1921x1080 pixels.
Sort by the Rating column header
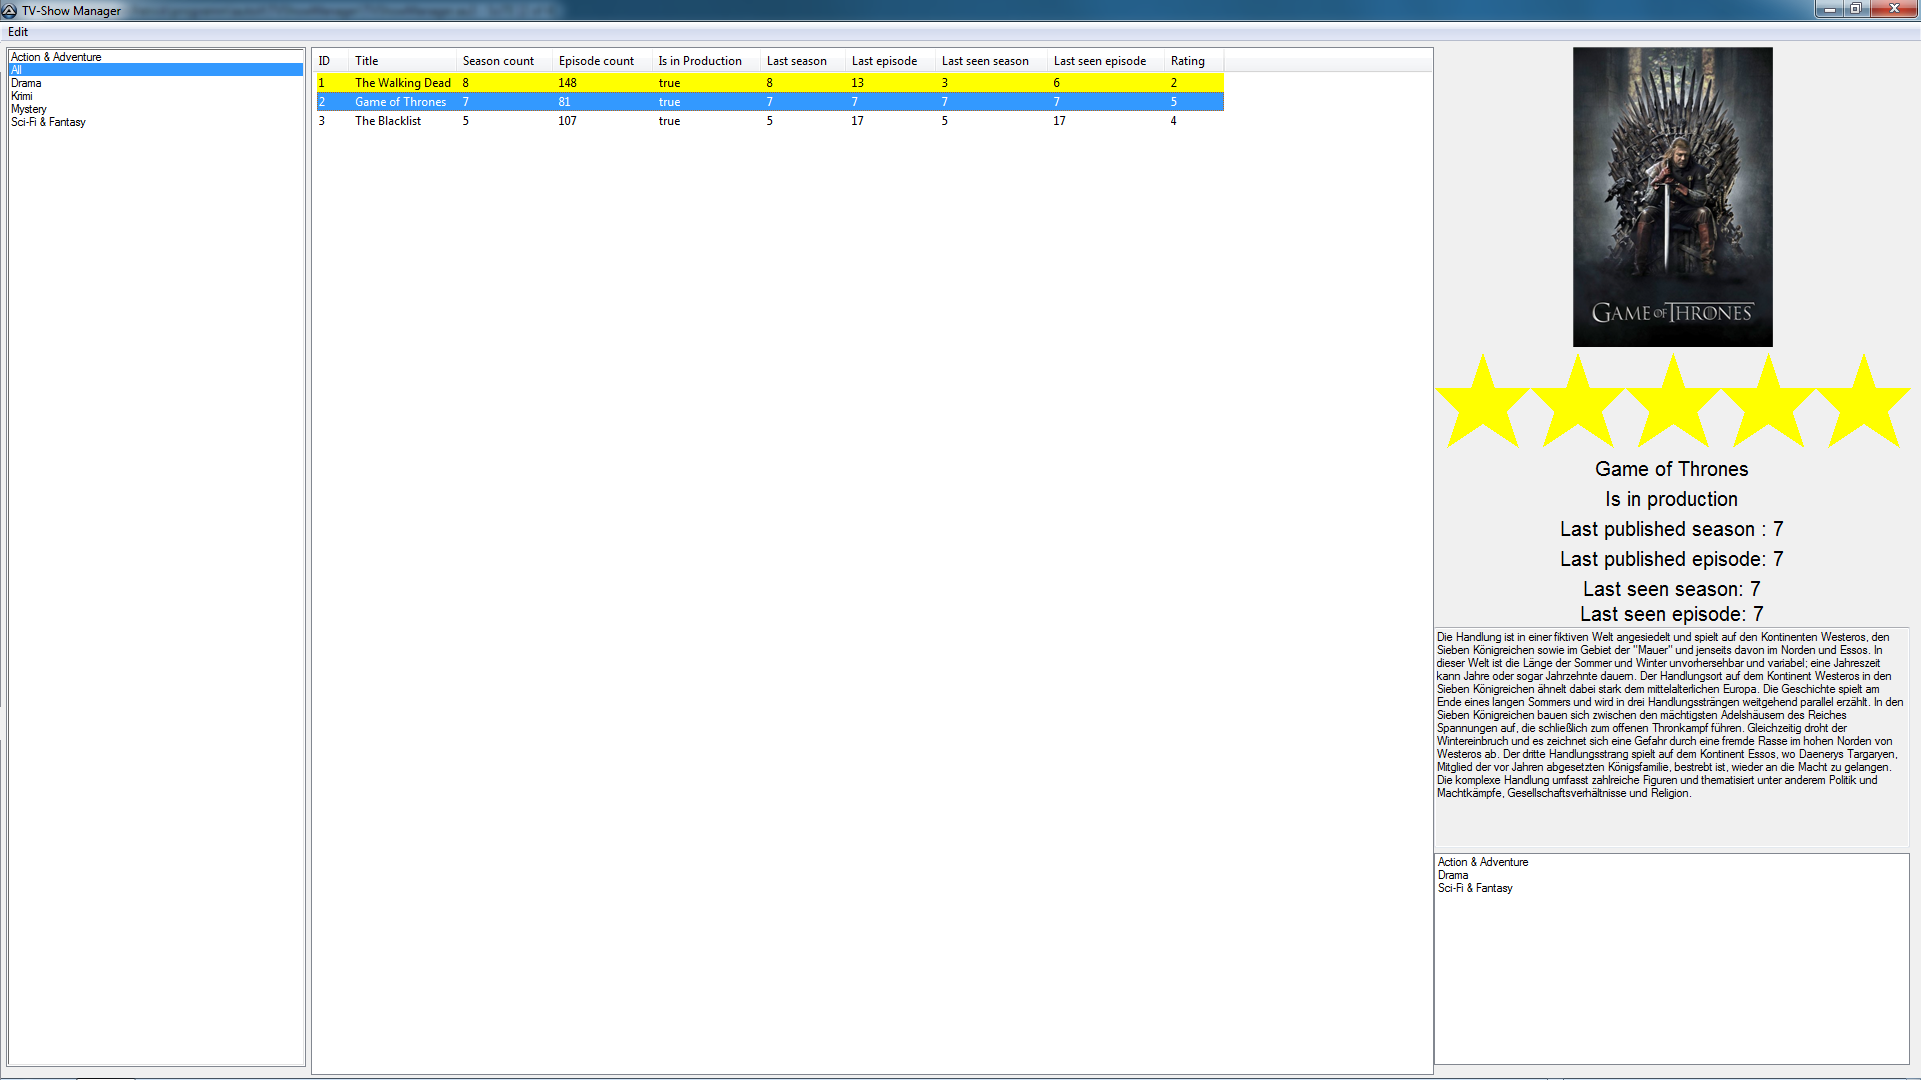tap(1187, 61)
